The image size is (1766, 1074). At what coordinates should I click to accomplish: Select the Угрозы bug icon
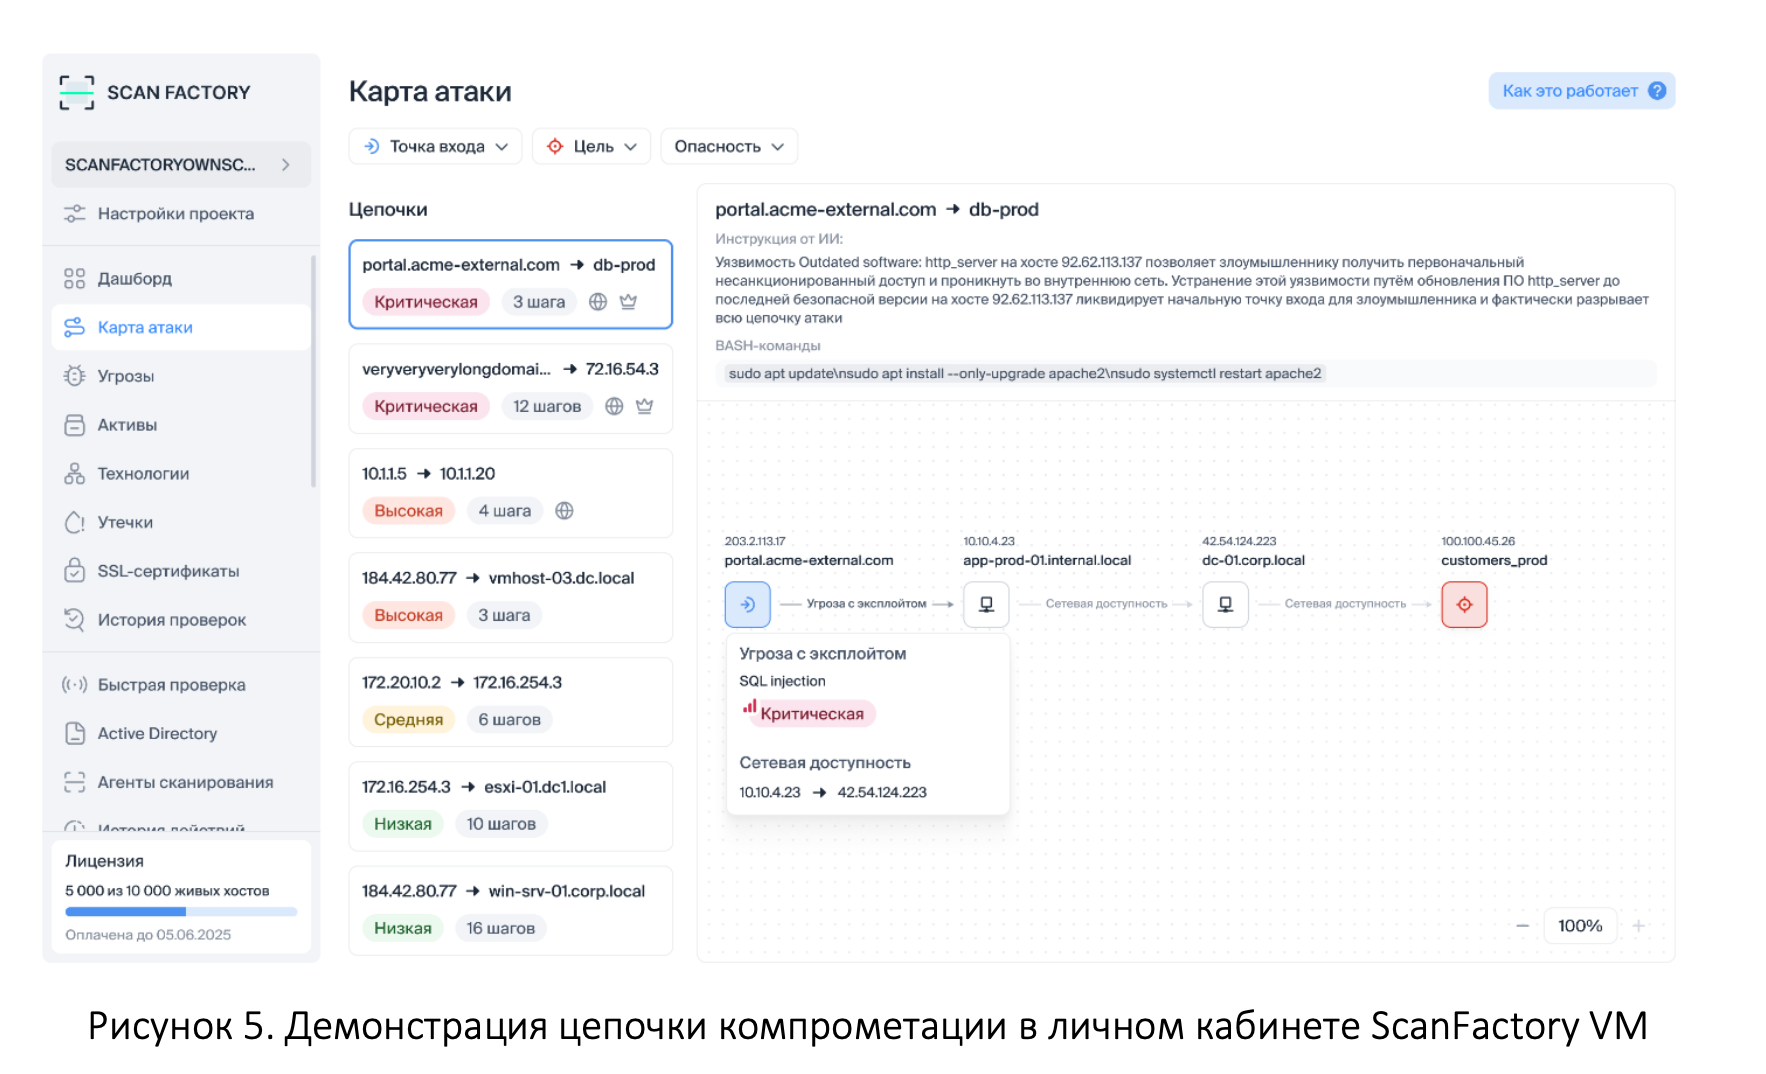click(74, 376)
